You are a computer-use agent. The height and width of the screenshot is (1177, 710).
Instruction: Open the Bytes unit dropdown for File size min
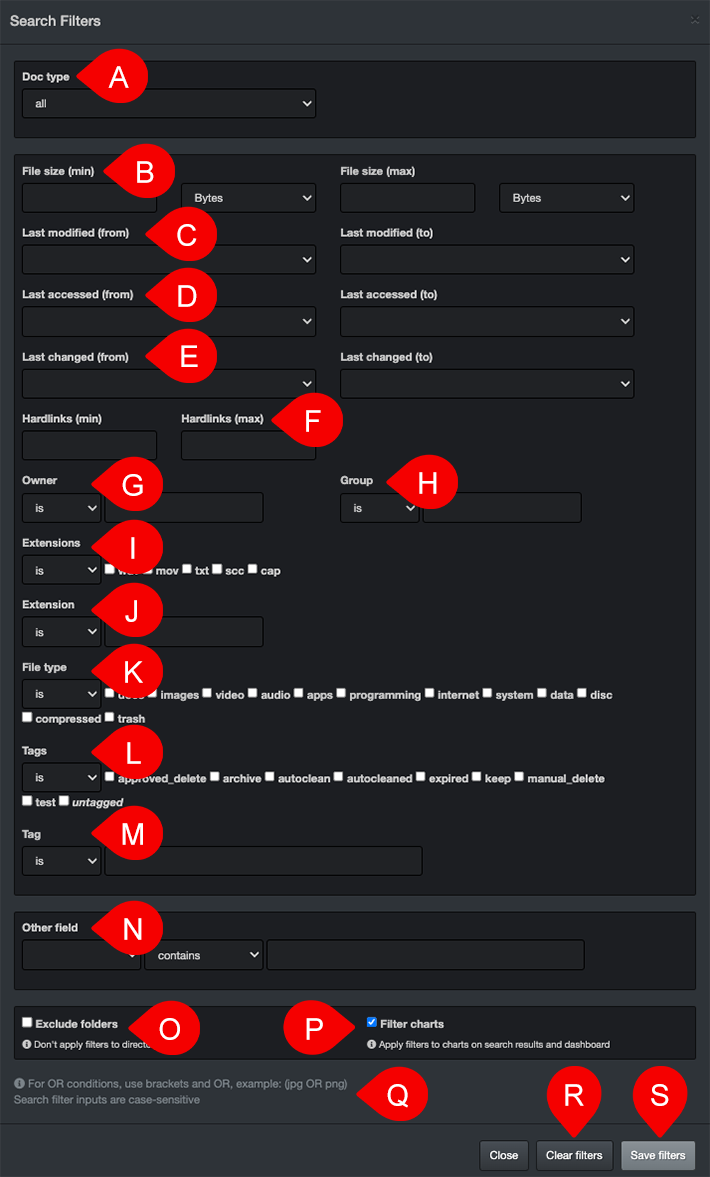click(x=248, y=197)
